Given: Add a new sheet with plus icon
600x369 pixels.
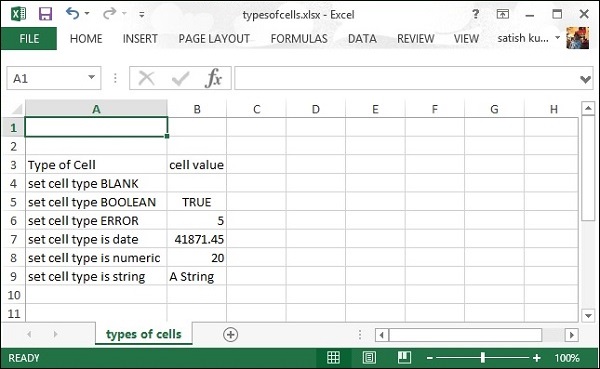Looking at the screenshot, I should point(230,335).
